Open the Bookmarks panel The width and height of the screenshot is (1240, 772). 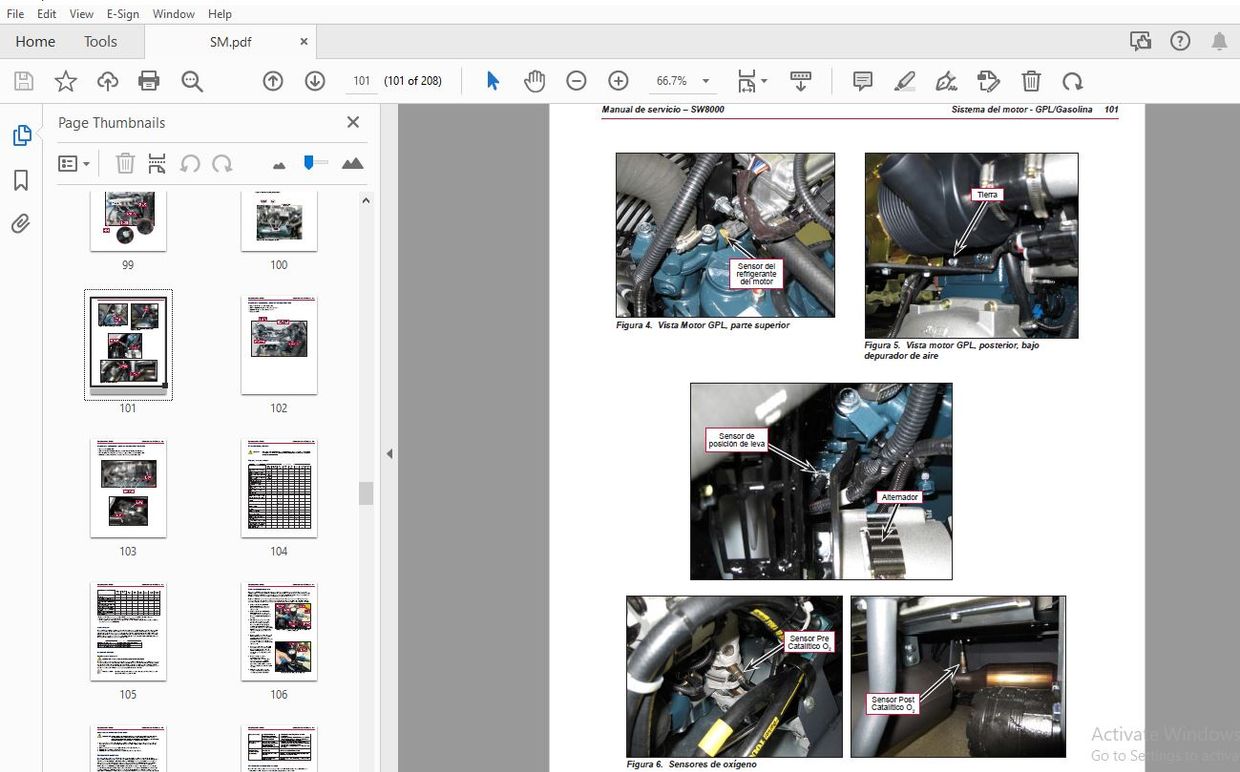click(21, 179)
